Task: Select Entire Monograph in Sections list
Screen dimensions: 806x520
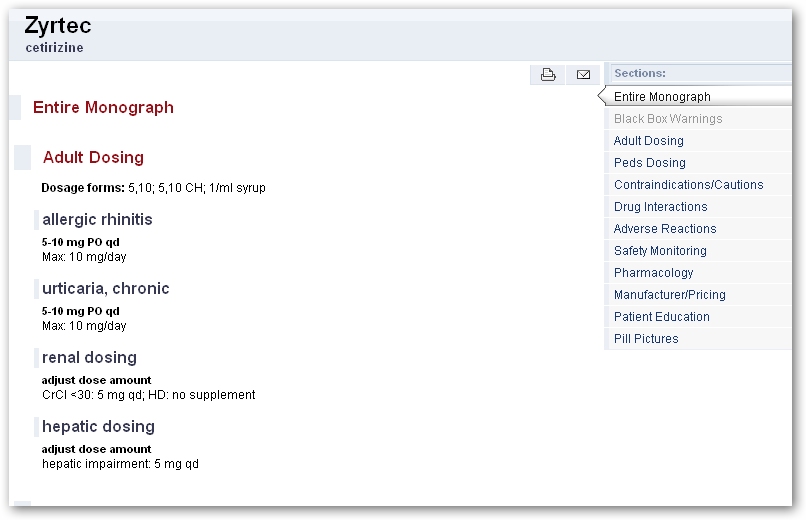Action: coord(662,97)
